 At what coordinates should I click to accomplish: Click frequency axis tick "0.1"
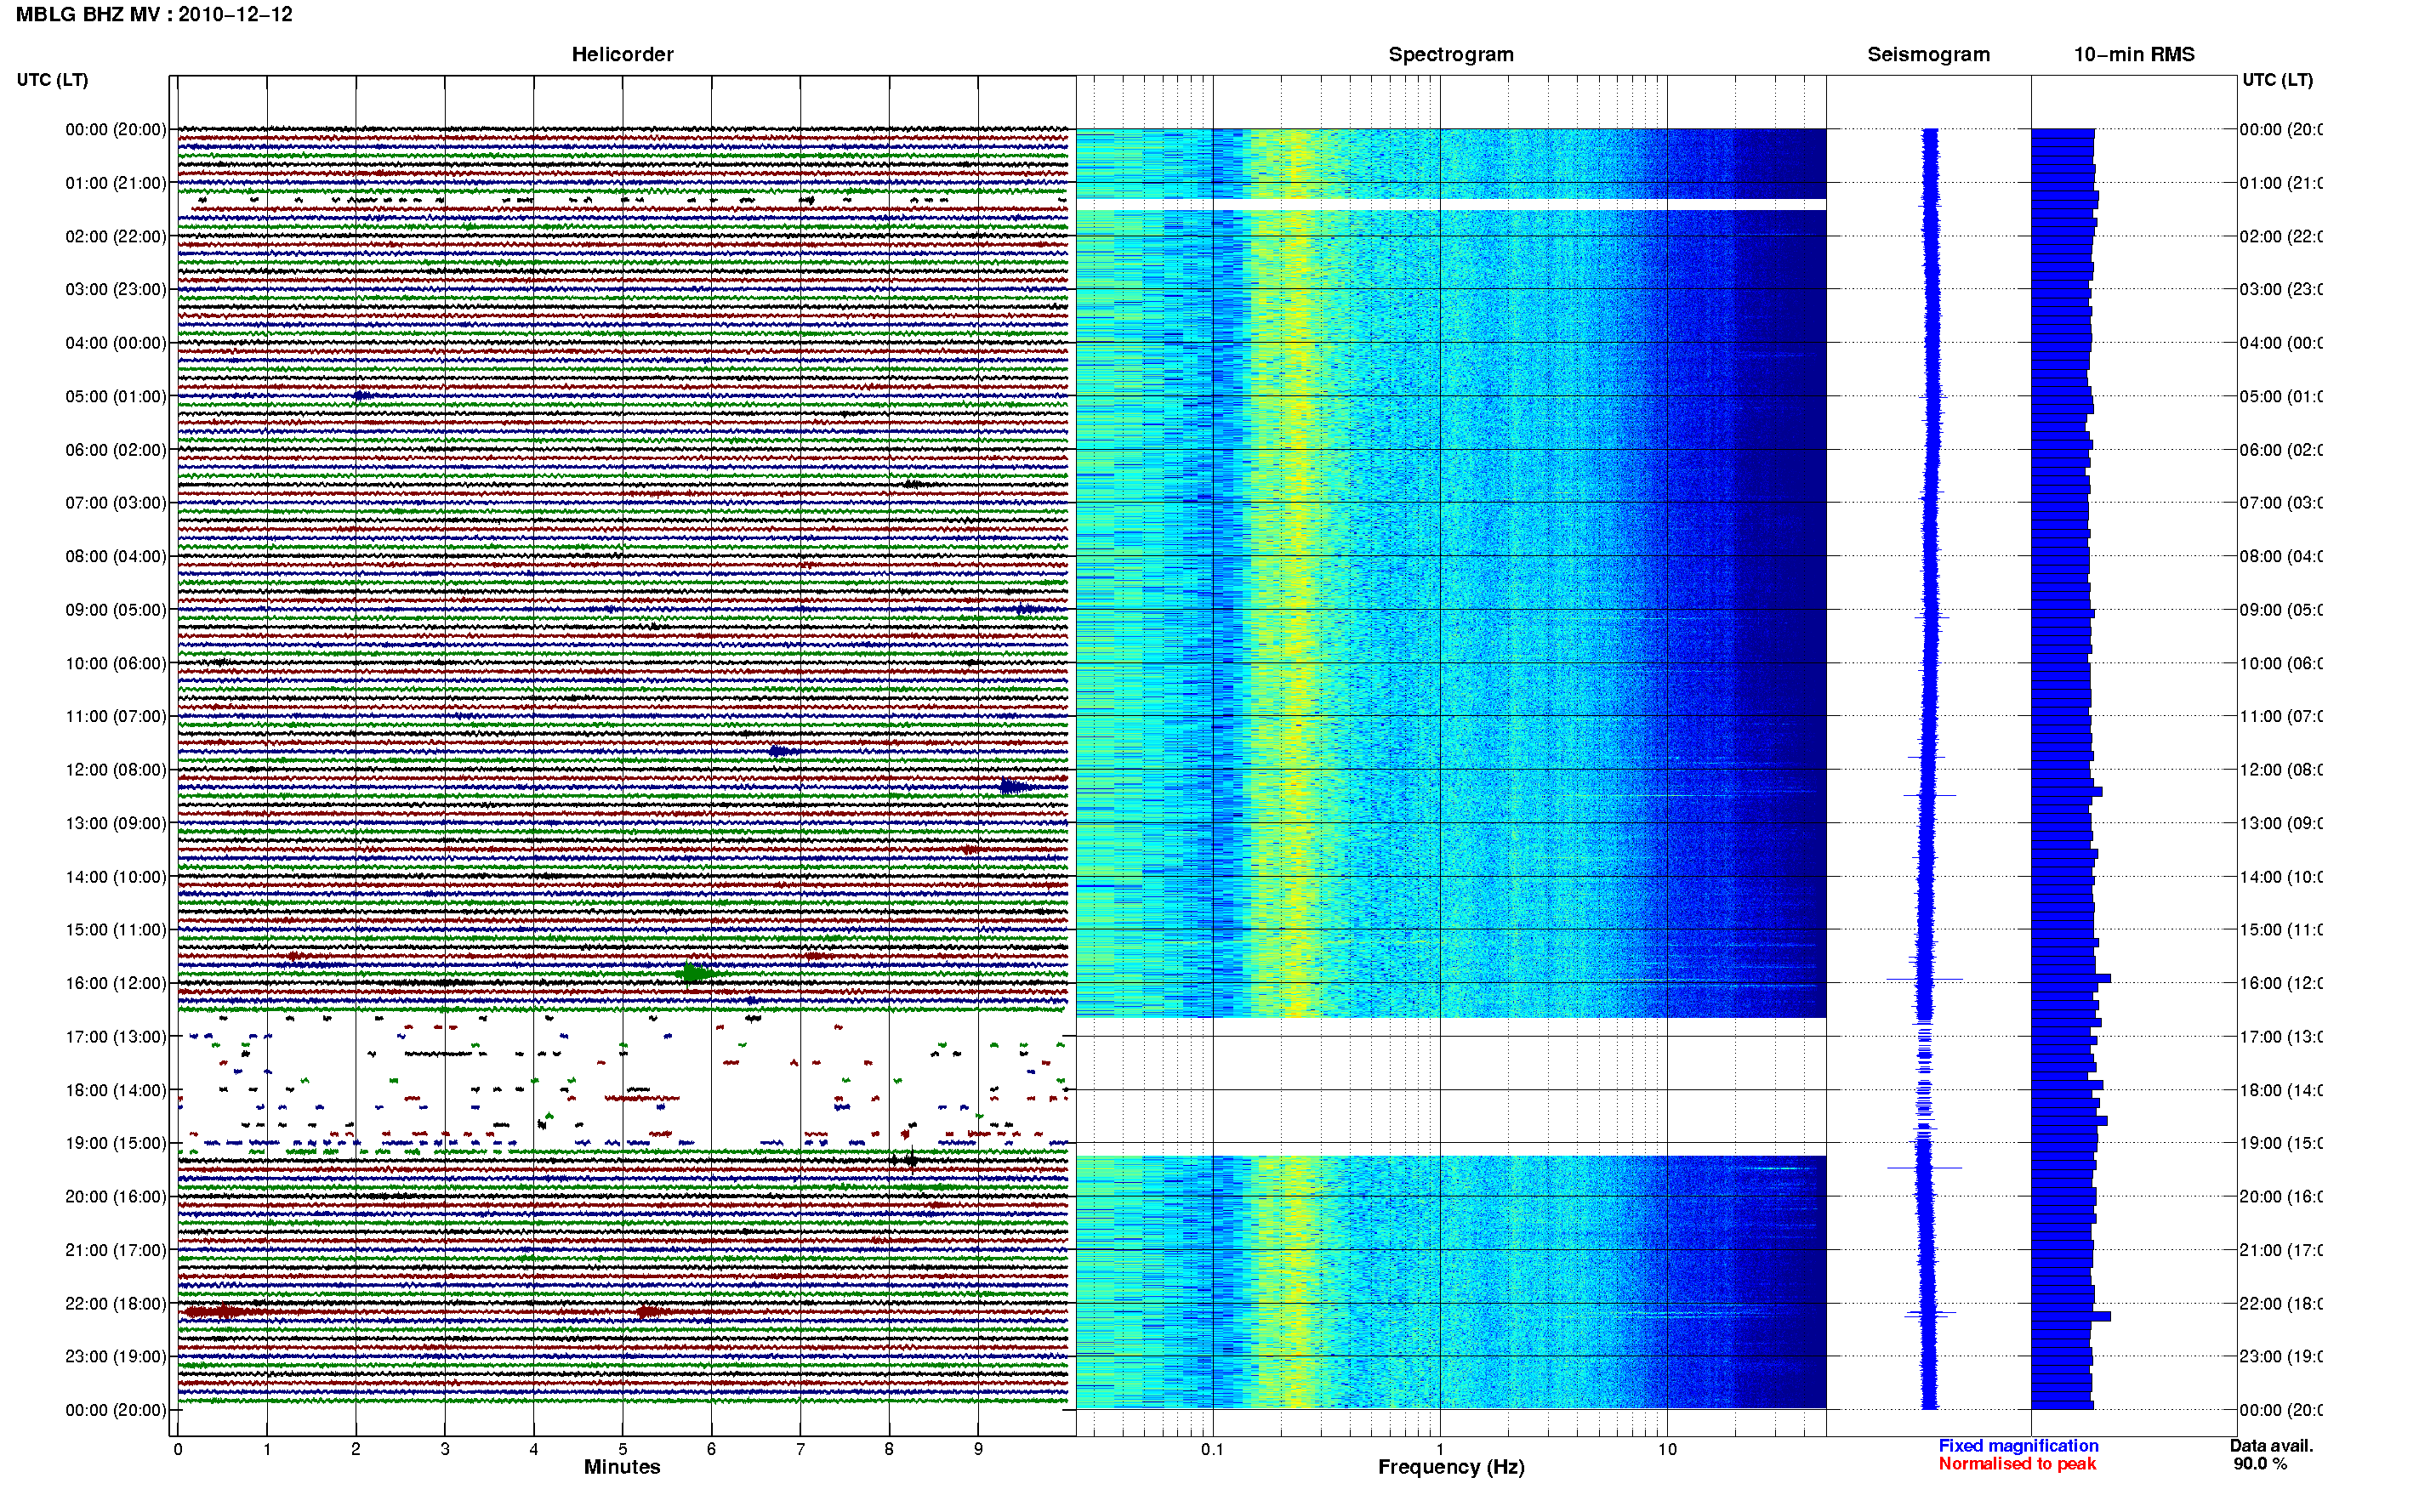click(x=1212, y=1449)
